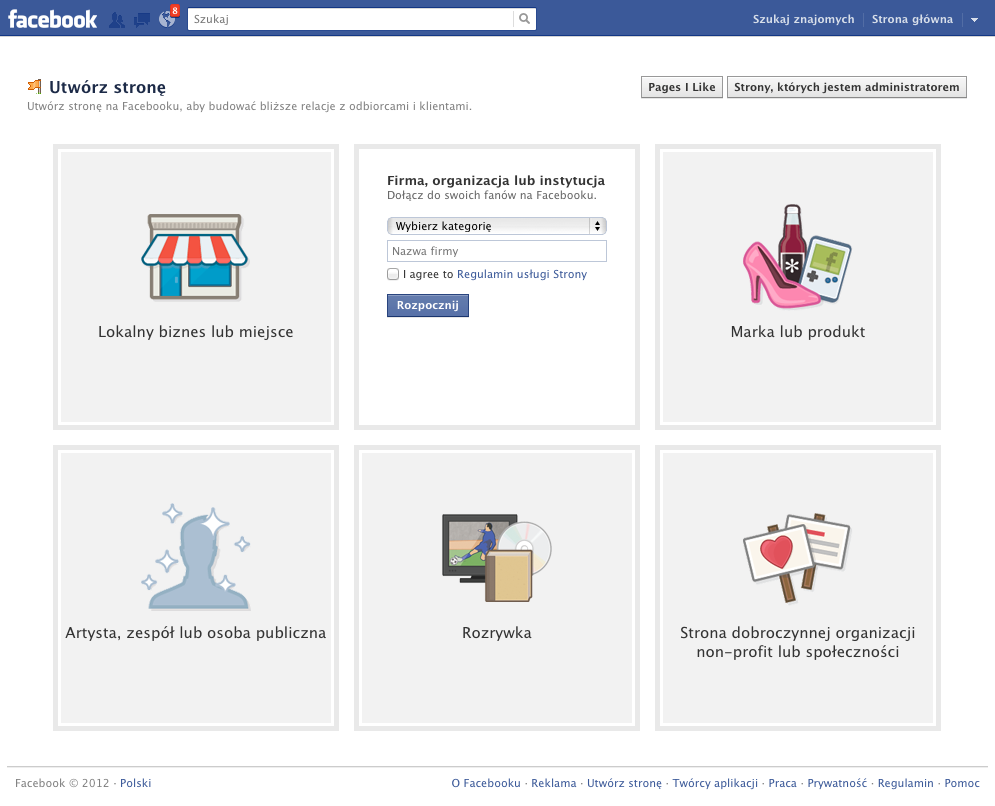Screen dimensions: 995x806
Task: Click the Rozpocznij button
Action: pos(428,305)
